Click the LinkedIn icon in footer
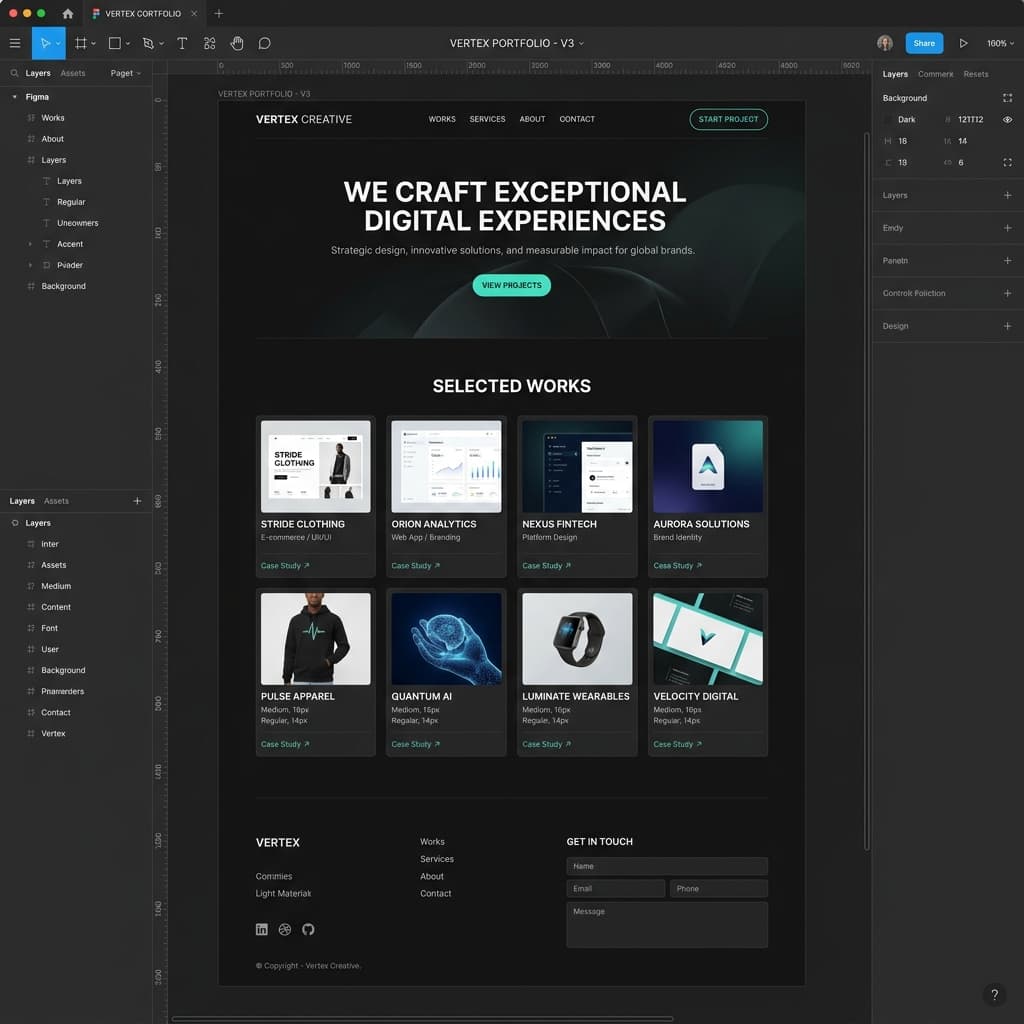Screen dimensions: 1024x1024 point(261,929)
